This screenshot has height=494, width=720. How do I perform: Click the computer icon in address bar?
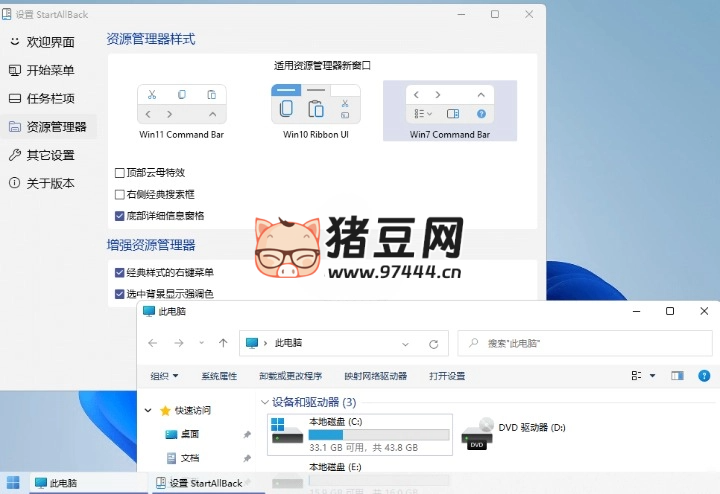pyautogui.click(x=252, y=343)
